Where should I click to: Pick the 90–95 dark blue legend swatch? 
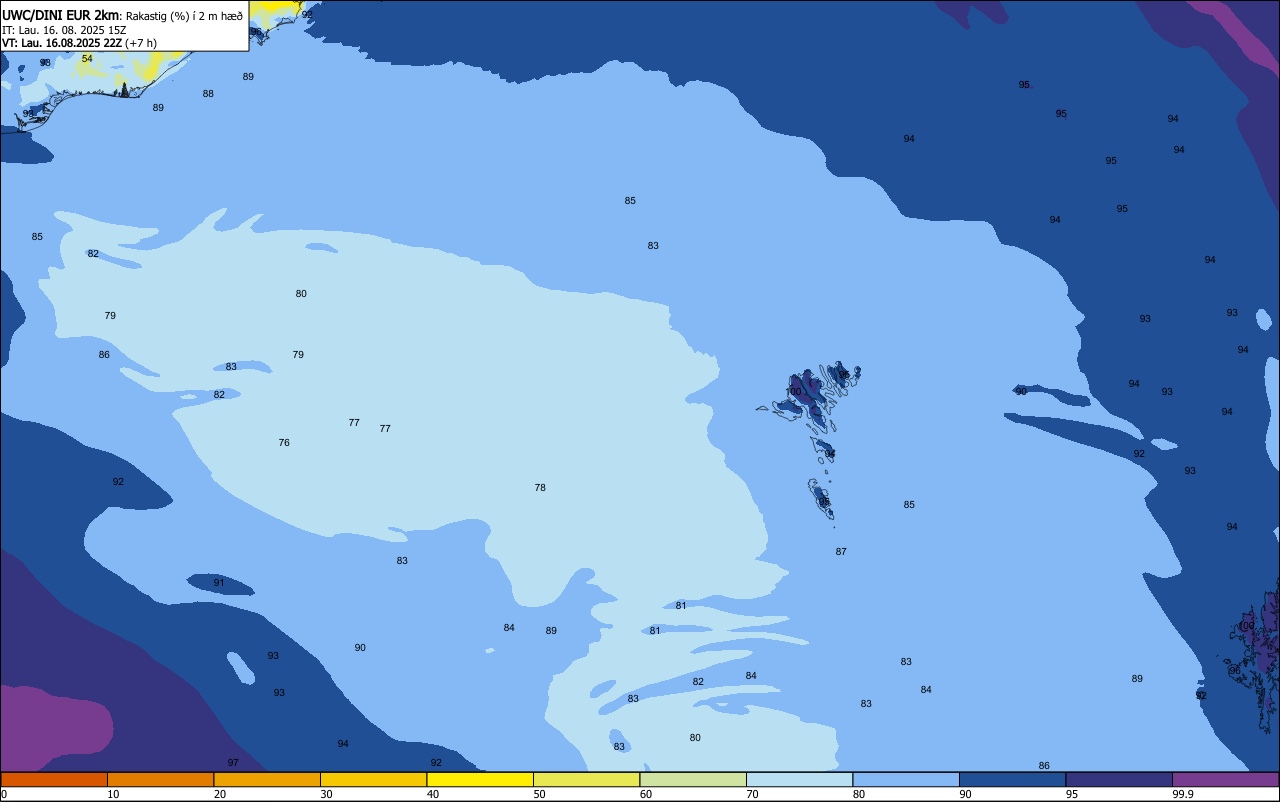tap(1012, 779)
